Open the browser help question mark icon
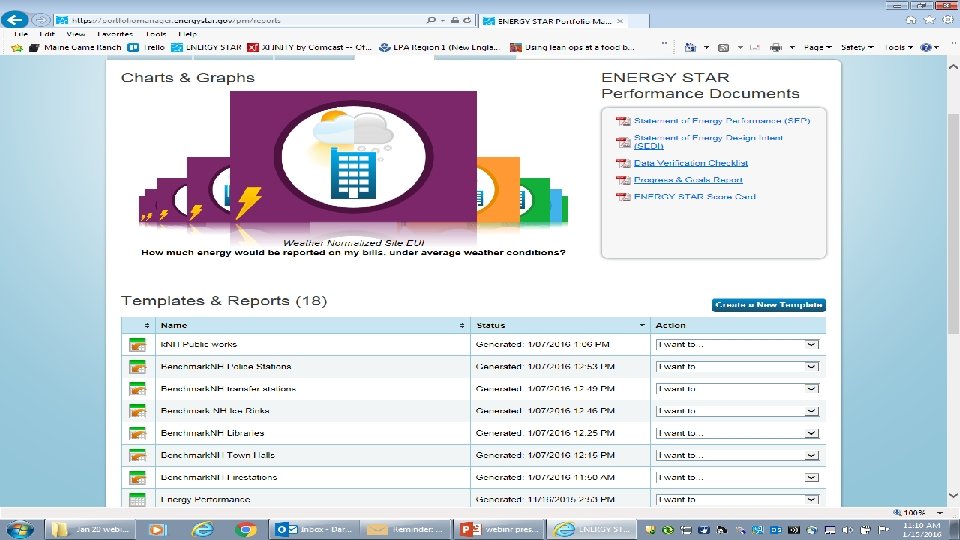Screen dimensions: 960x540 click(x=926, y=47)
